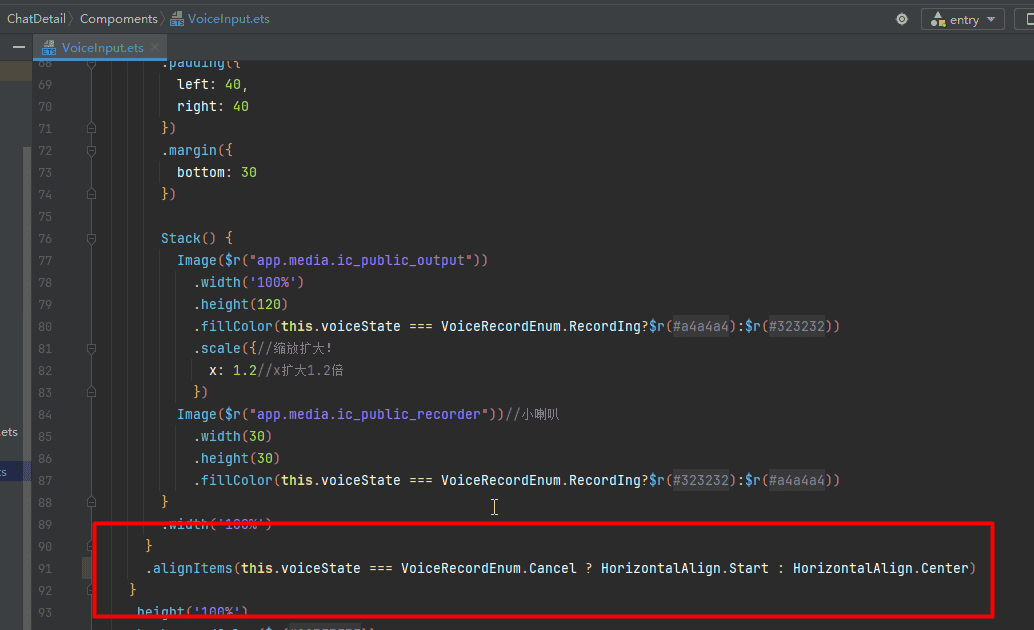Click line number 91 in the gutter

point(45,568)
